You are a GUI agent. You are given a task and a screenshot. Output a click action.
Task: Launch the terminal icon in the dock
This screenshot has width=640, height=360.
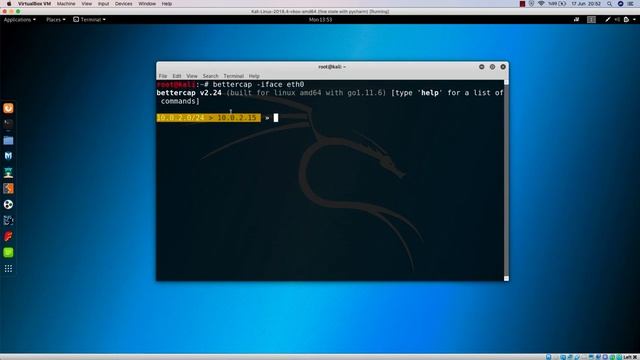(8, 124)
